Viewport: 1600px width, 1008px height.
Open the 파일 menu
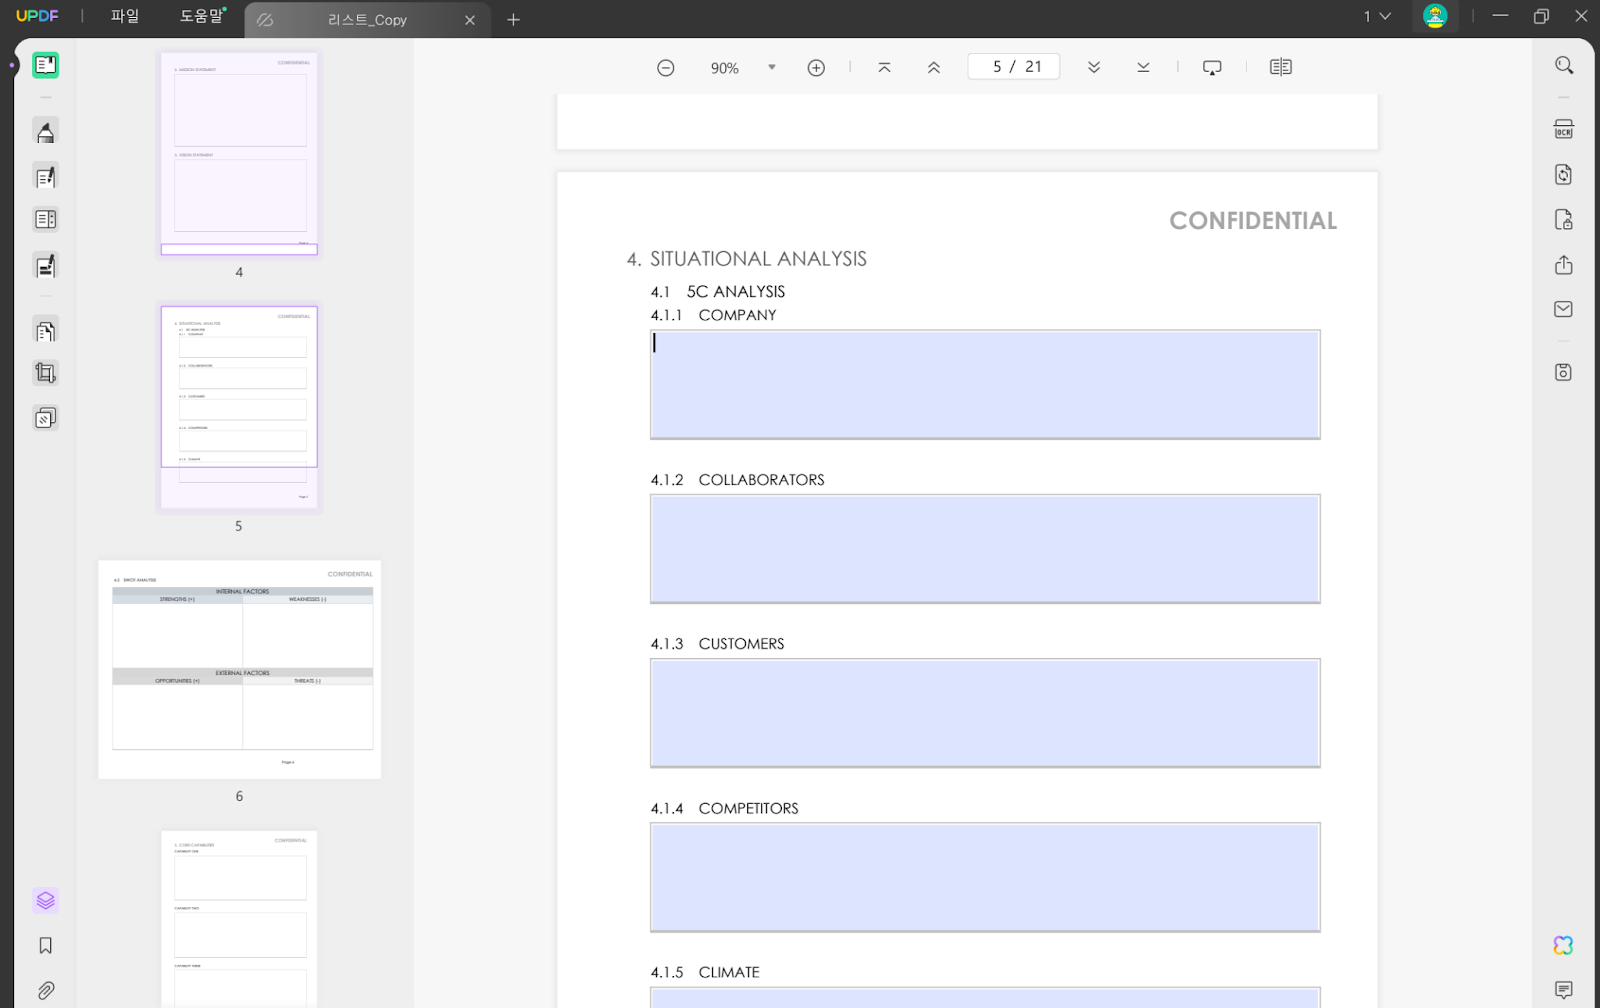point(125,16)
